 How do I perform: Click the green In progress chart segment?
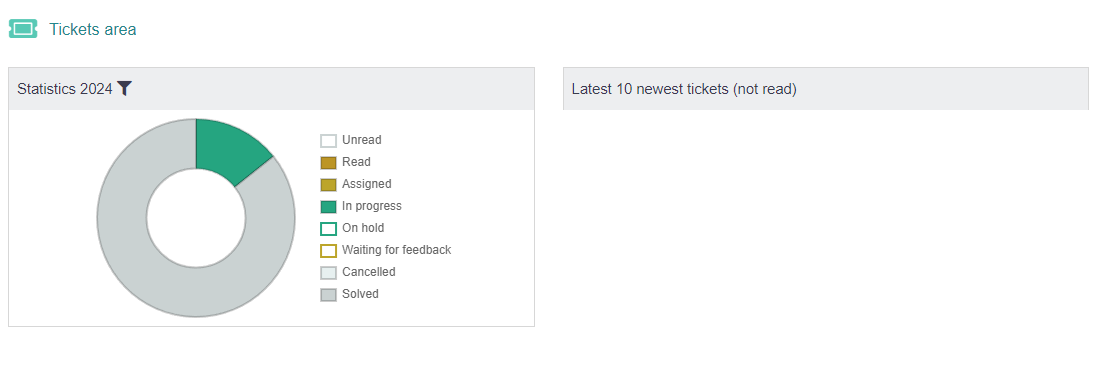[229, 147]
